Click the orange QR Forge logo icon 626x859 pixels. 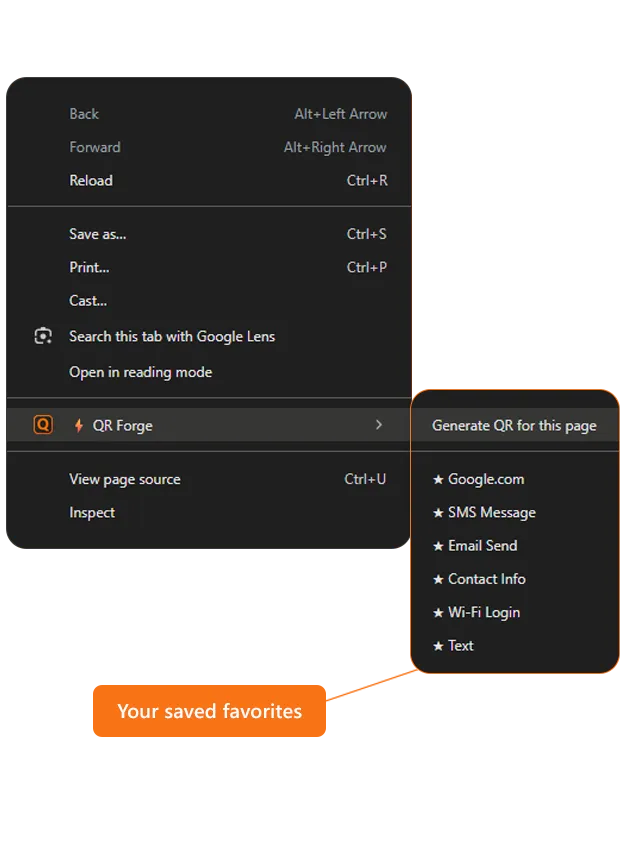point(43,425)
